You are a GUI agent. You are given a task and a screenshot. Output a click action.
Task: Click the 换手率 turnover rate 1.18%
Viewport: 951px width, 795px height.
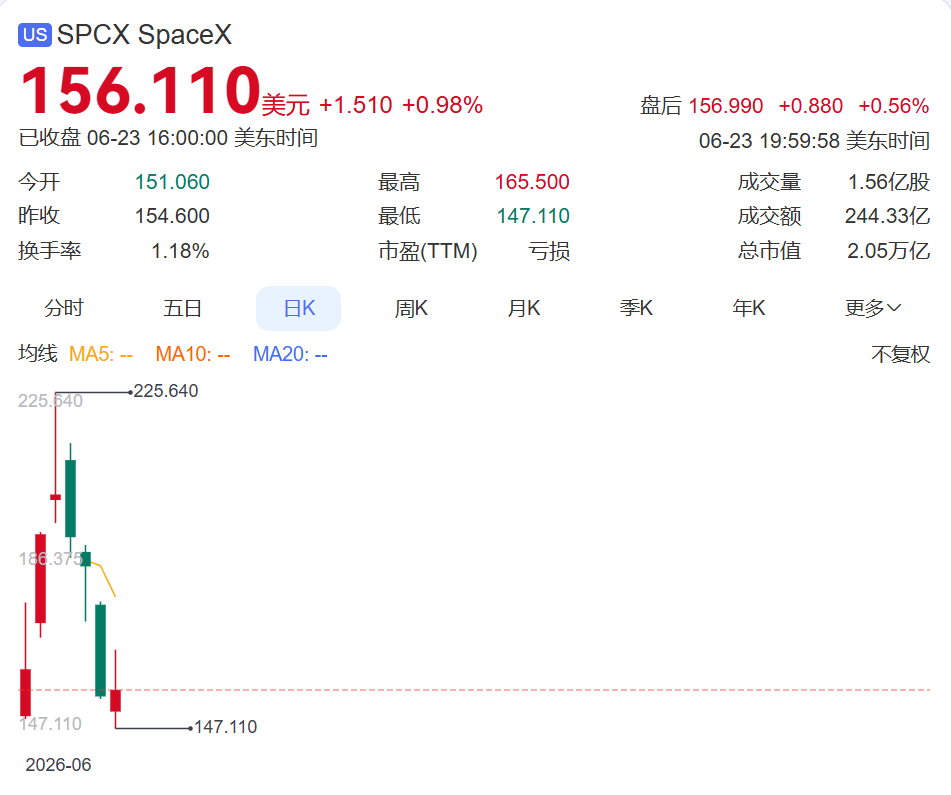pyautogui.click(x=180, y=251)
